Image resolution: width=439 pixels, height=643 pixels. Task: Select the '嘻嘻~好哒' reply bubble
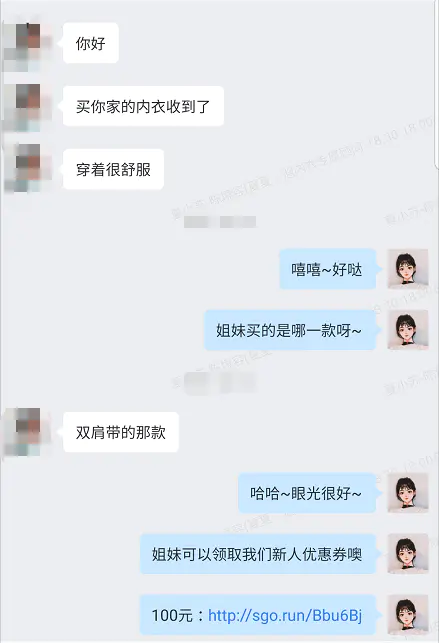pyautogui.click(x=328, y=269)
